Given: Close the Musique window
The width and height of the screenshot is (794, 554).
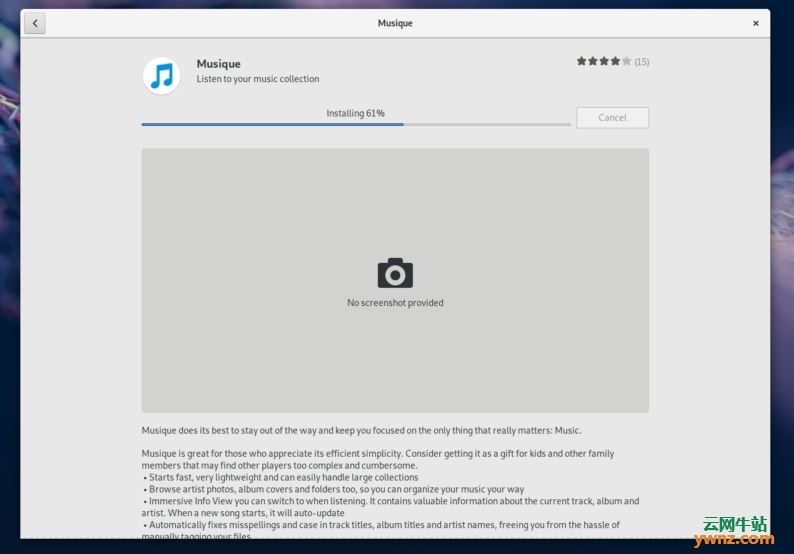Looking at the screenshot, I should (756, 23).
